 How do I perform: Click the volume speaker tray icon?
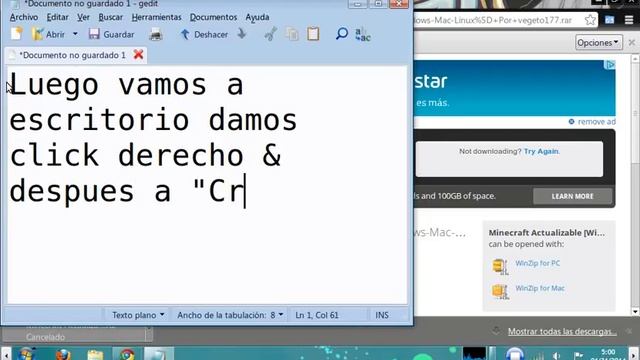(x=557, y=356)
